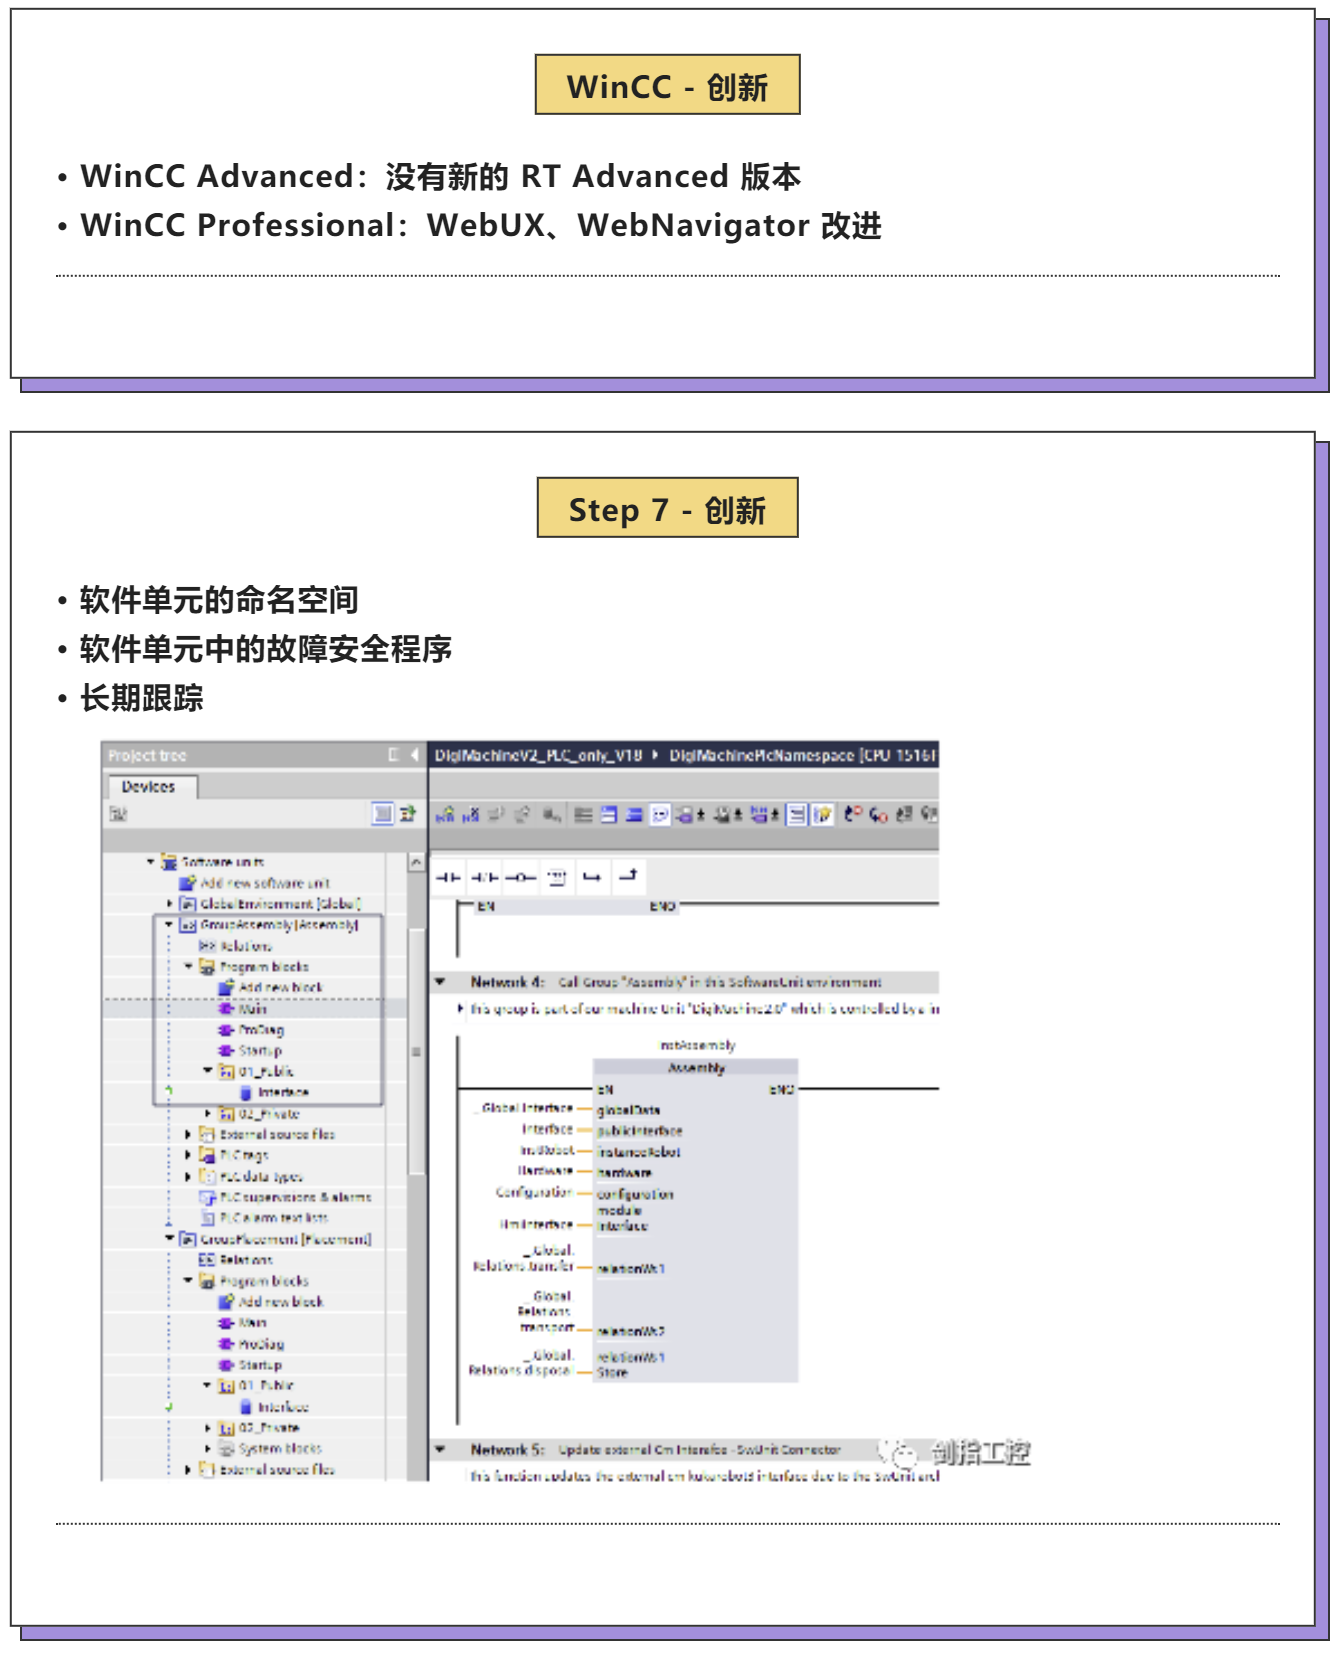This screenshot has width=1340, height=1654.
Task: Toggle the favorites display toolbar button
Action: [x=823, y=815]
